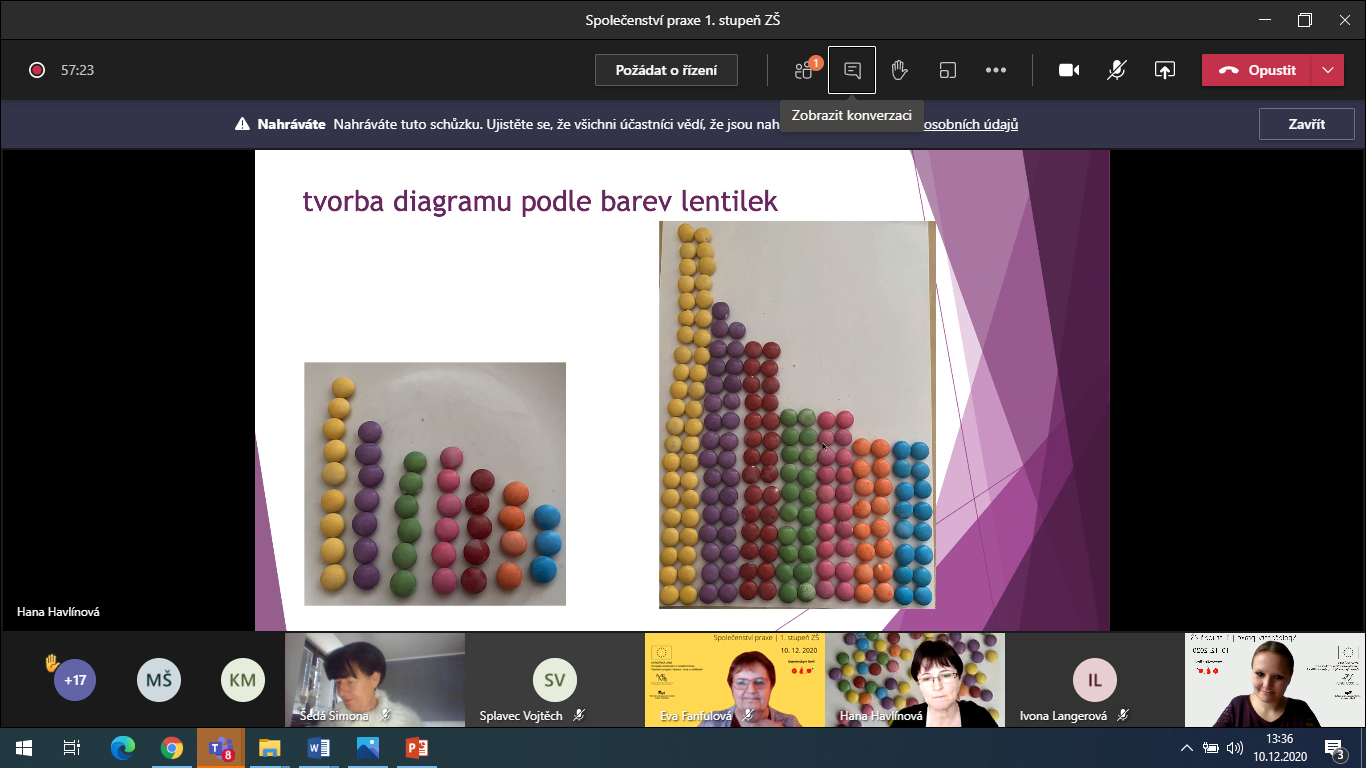The height and width of the screenshot is (768, 1366).
Task: Toggle the camera on or off
Action: click(1069, 70)
